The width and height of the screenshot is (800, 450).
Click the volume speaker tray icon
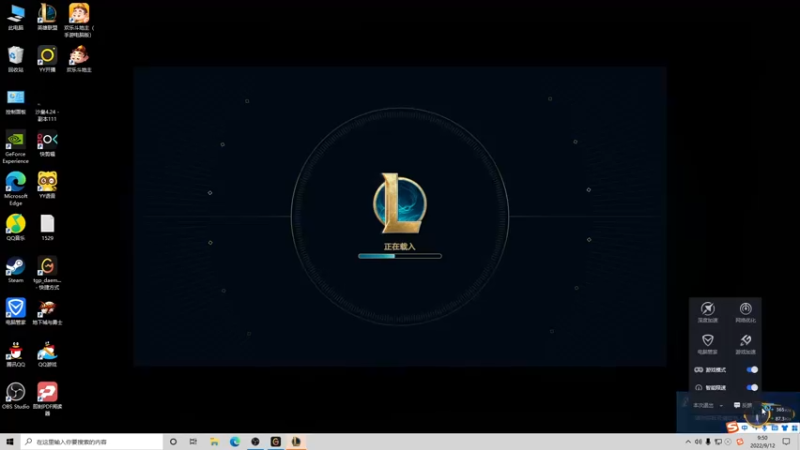click(x=698, y=442)
